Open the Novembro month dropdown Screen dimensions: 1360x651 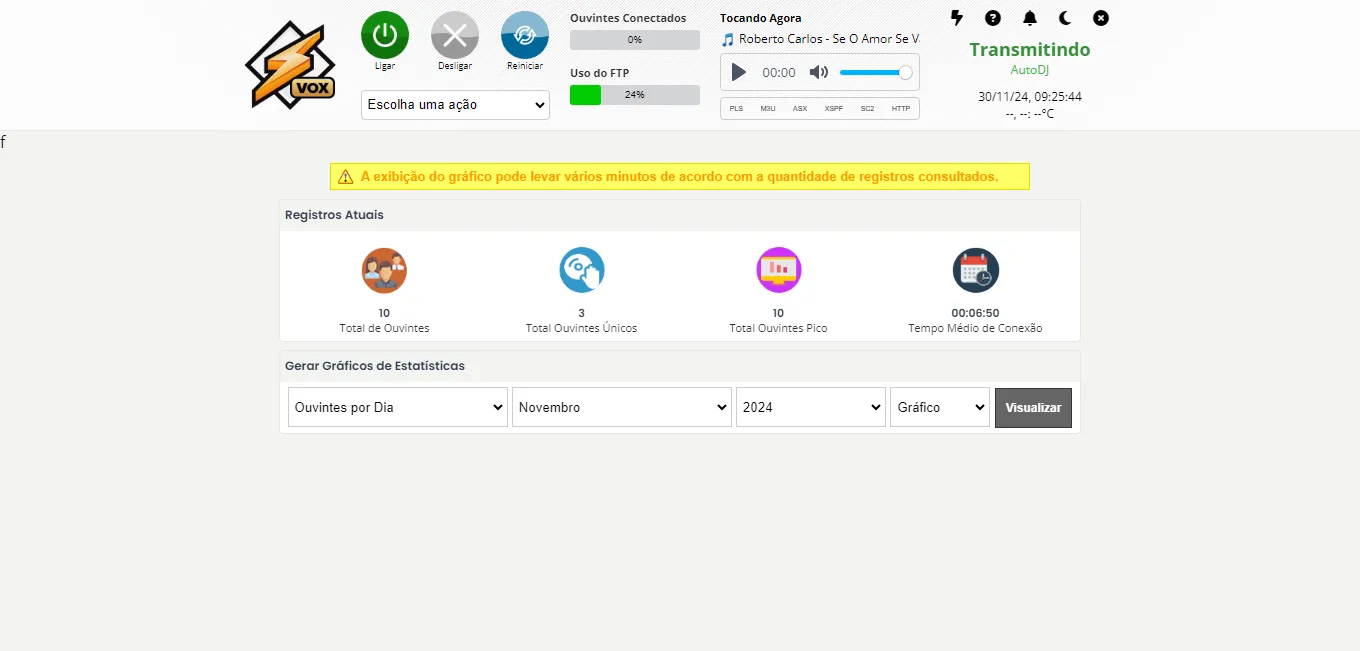(622, 407)
